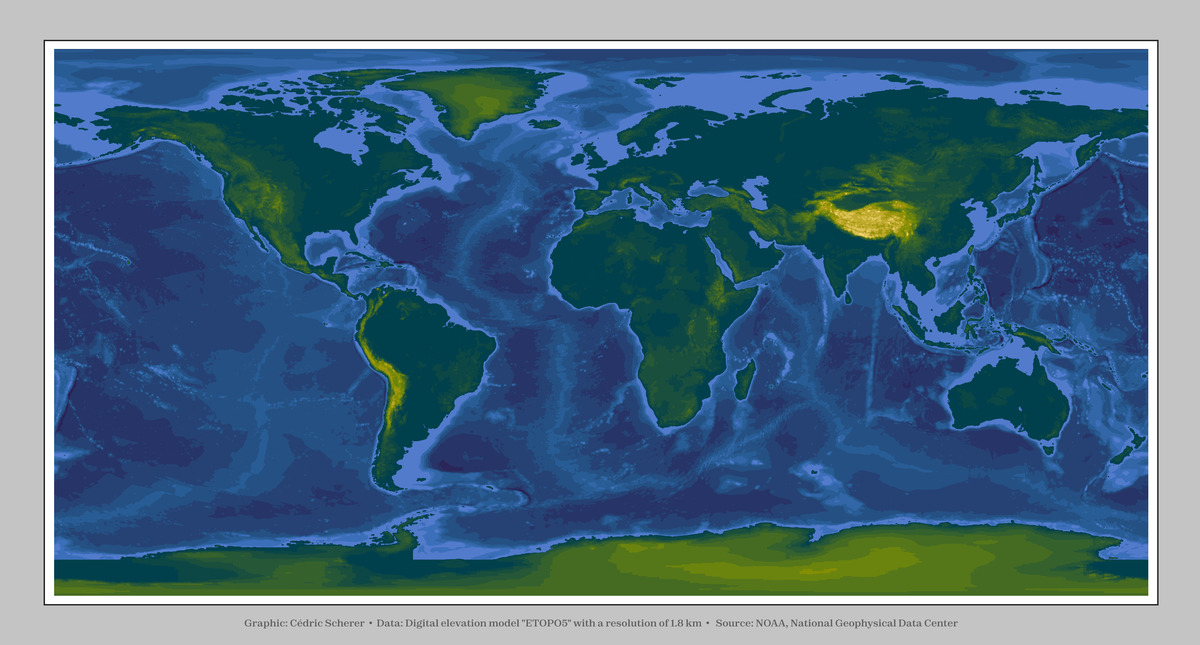Select the Antarctica landmass at bottom
The image size is (1200, 645).
600,560
